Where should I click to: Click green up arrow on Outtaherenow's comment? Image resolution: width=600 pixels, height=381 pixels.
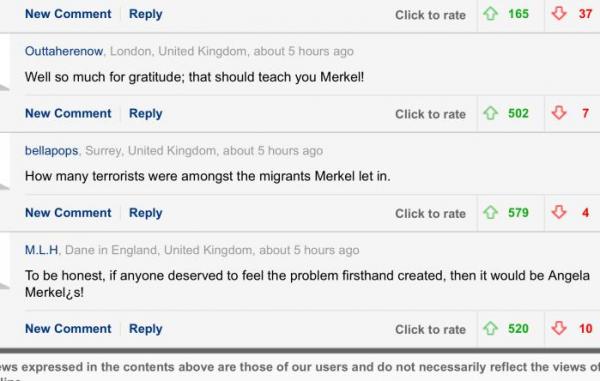pyautogui.click(x=490, y=113)
